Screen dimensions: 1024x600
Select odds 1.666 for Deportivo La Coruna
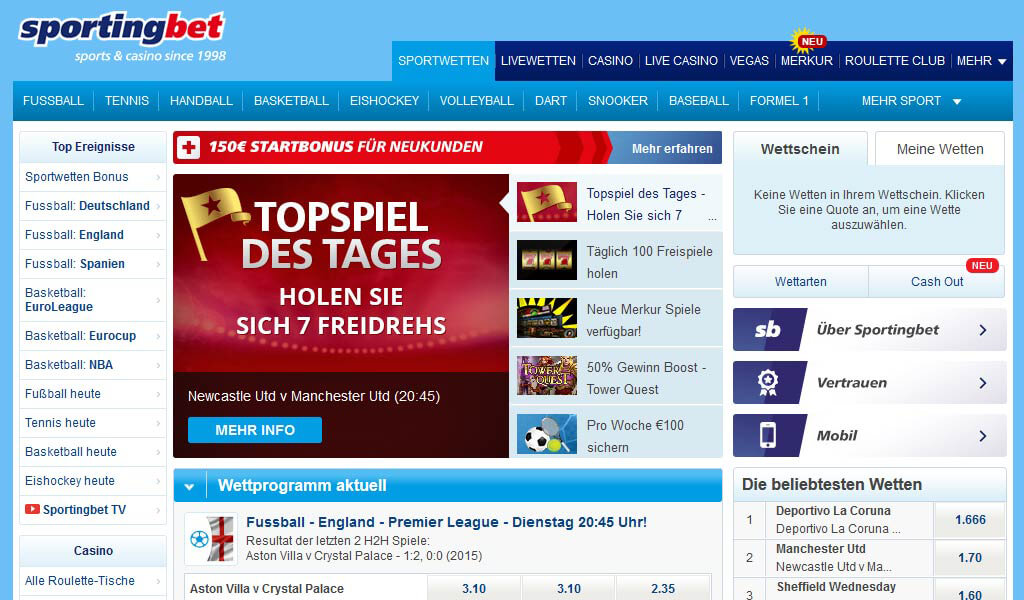click(970, 520)
